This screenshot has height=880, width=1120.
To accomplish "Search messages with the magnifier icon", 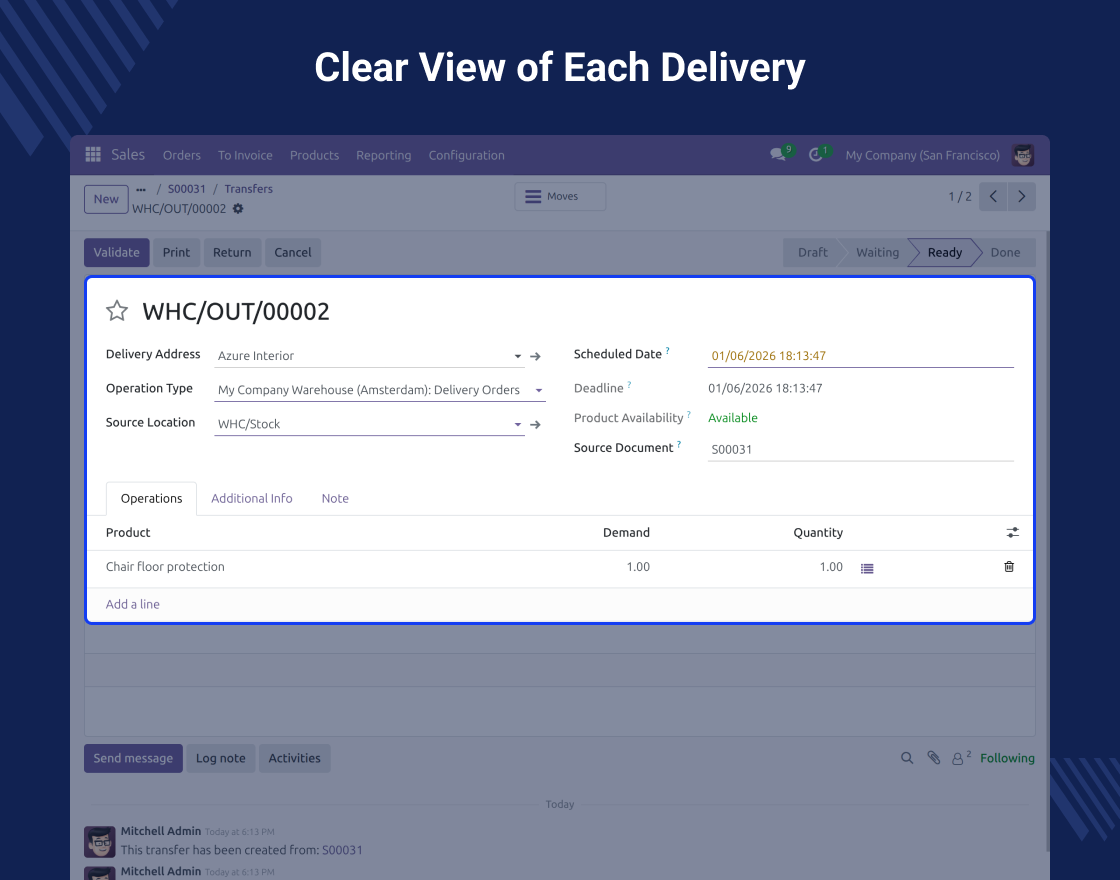I will point(907,758).
